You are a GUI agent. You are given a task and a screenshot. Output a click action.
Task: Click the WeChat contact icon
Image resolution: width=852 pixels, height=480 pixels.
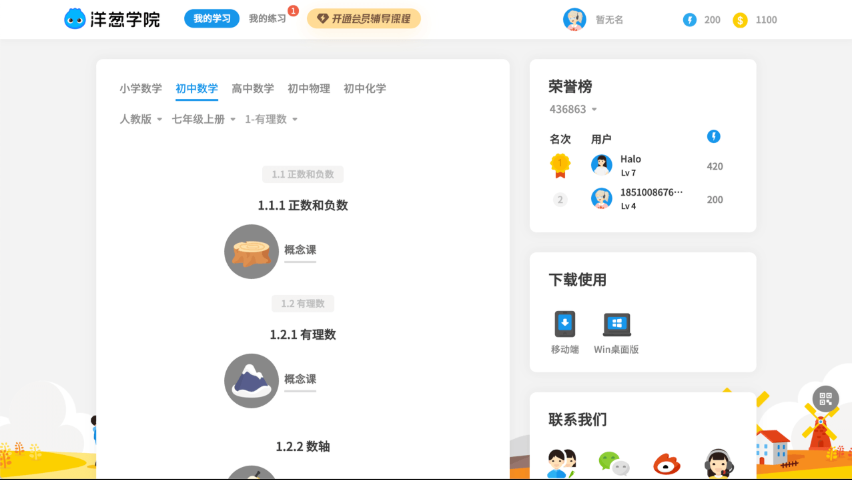[x=613, y=464]
